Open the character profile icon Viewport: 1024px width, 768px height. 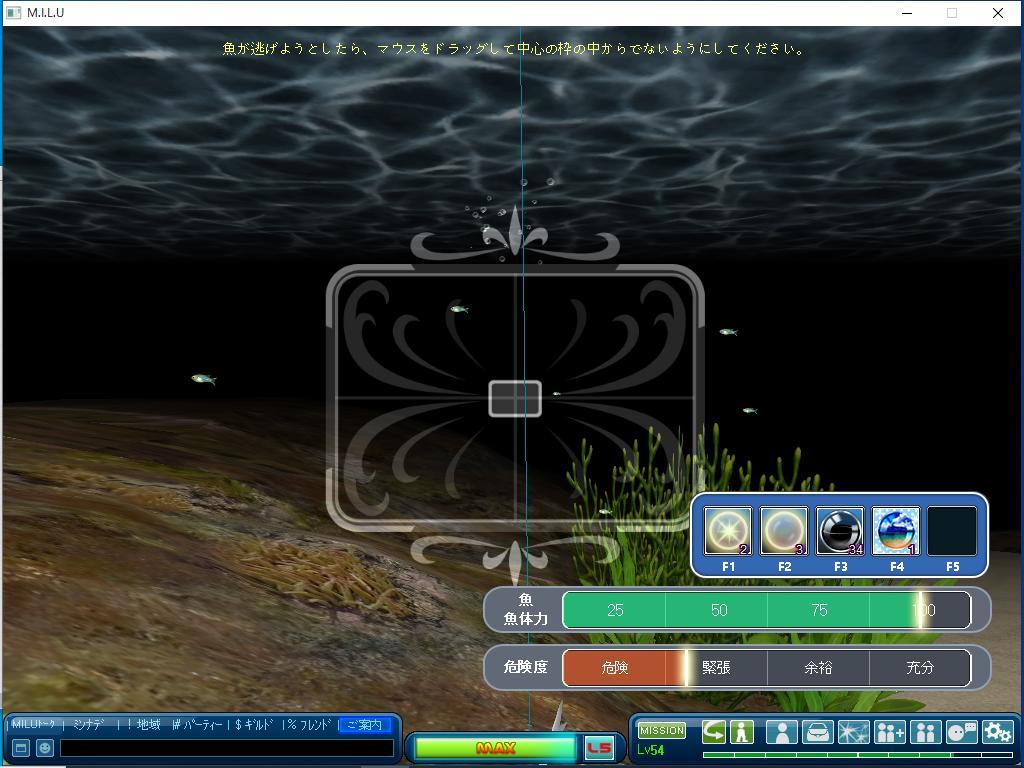(x=782, y=732)
